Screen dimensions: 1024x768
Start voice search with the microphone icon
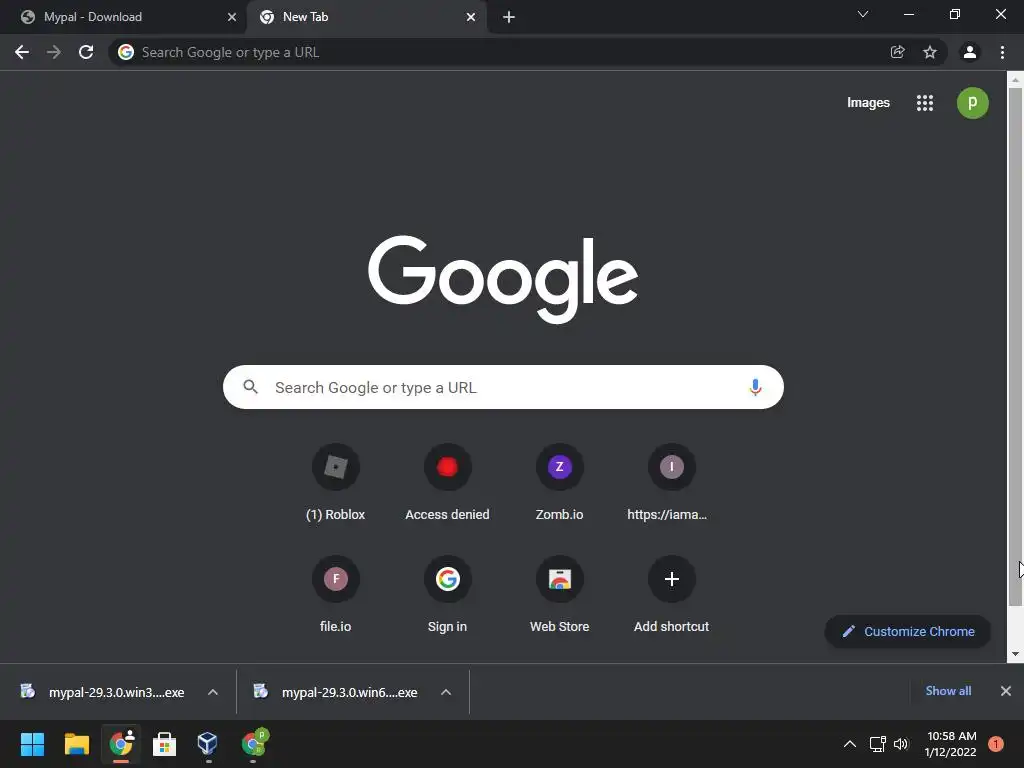(756, 387)
